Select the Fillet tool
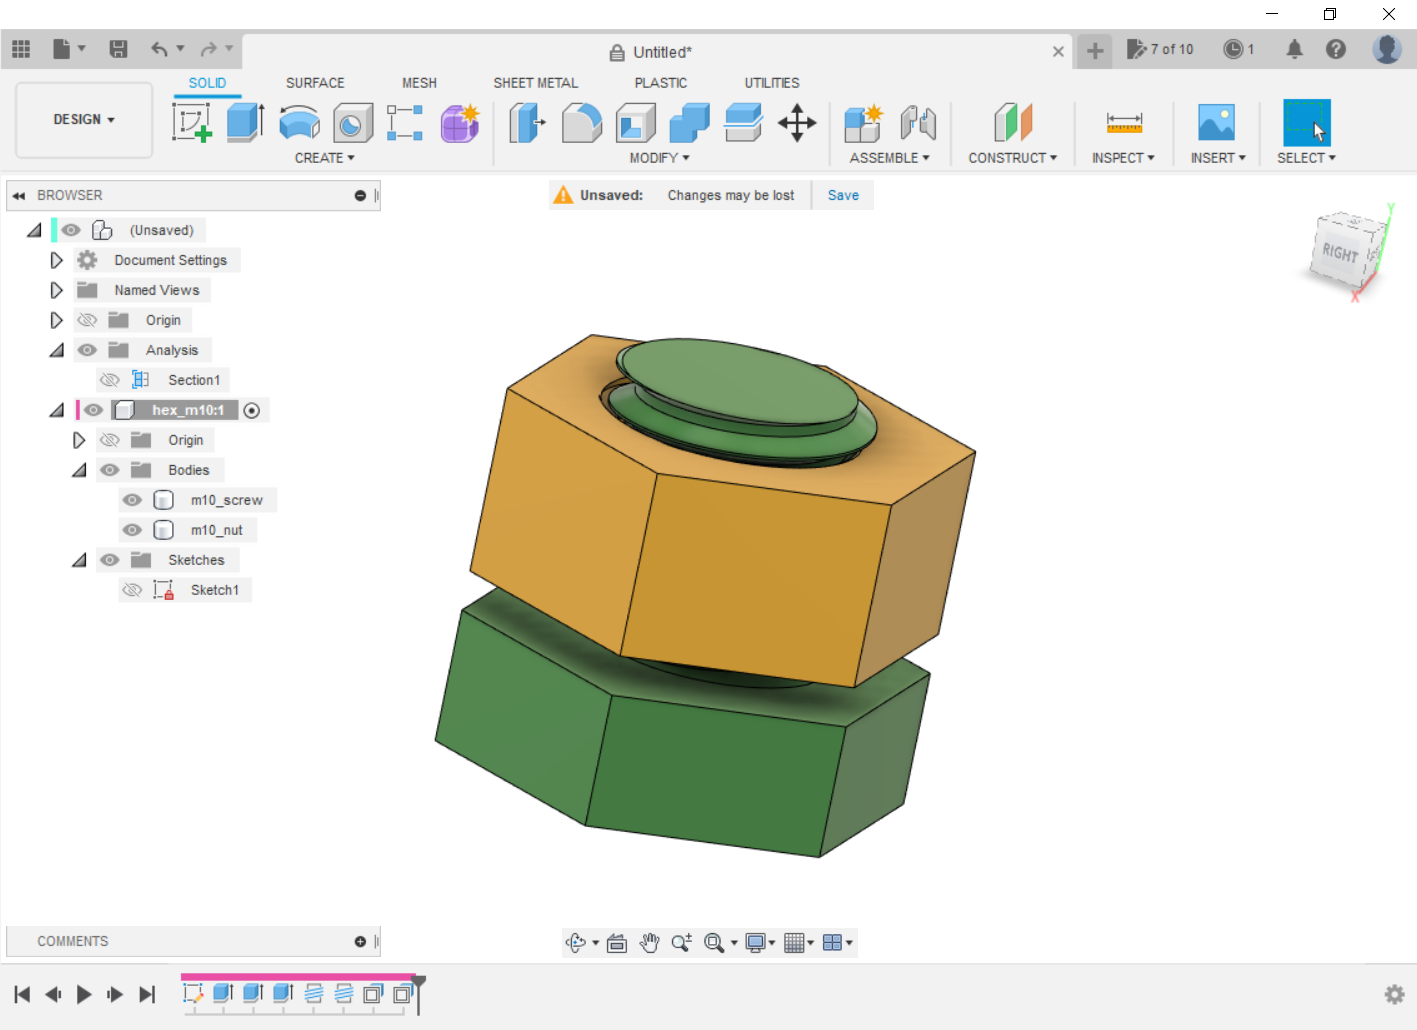The height and width of the screenshot is (1030, 1417). (582, 123)
